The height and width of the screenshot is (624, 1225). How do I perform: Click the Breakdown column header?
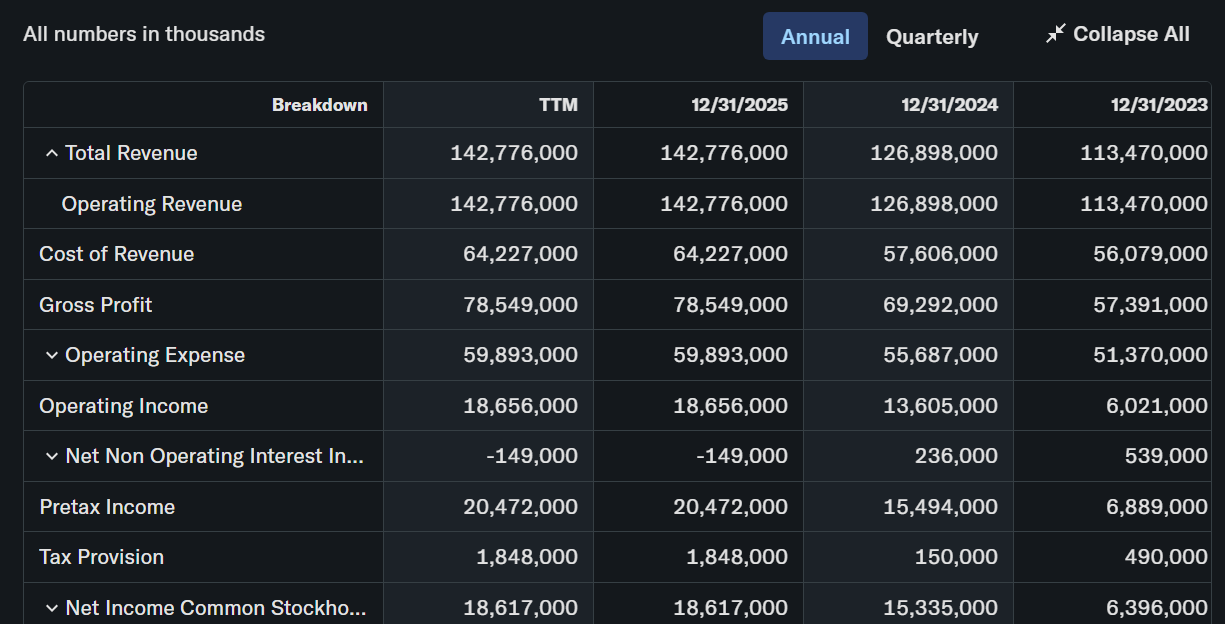tap(320, 104)
